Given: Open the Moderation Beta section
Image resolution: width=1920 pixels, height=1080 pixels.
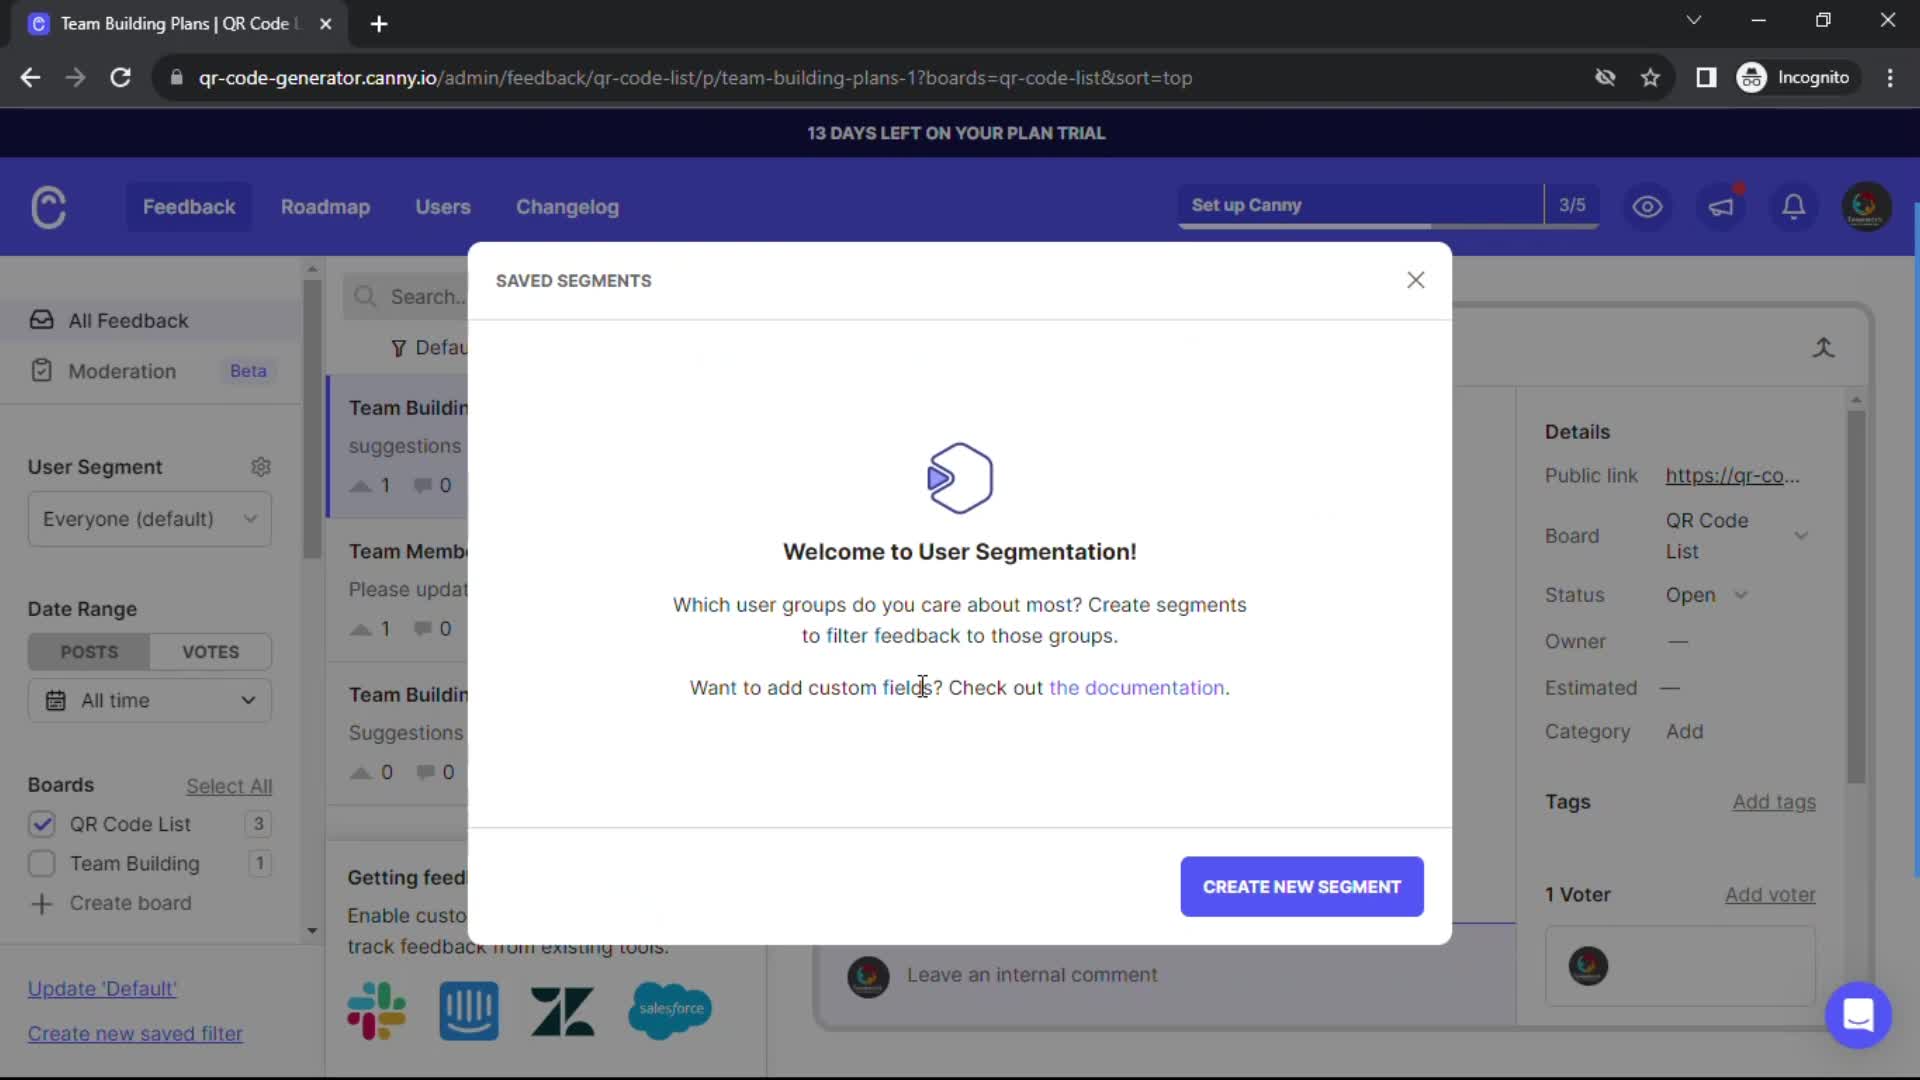Looking at the screenshot, I should (x=120, y=371).
